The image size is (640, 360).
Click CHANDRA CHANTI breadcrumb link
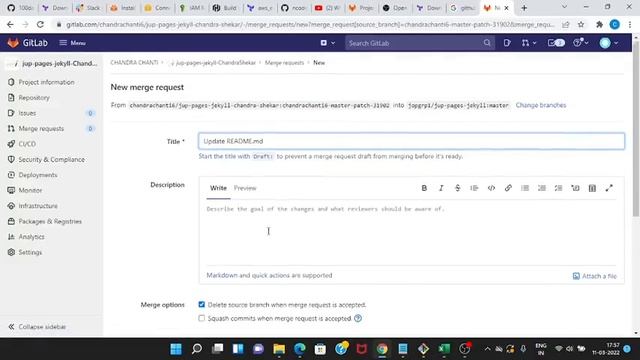coord(134,62)
